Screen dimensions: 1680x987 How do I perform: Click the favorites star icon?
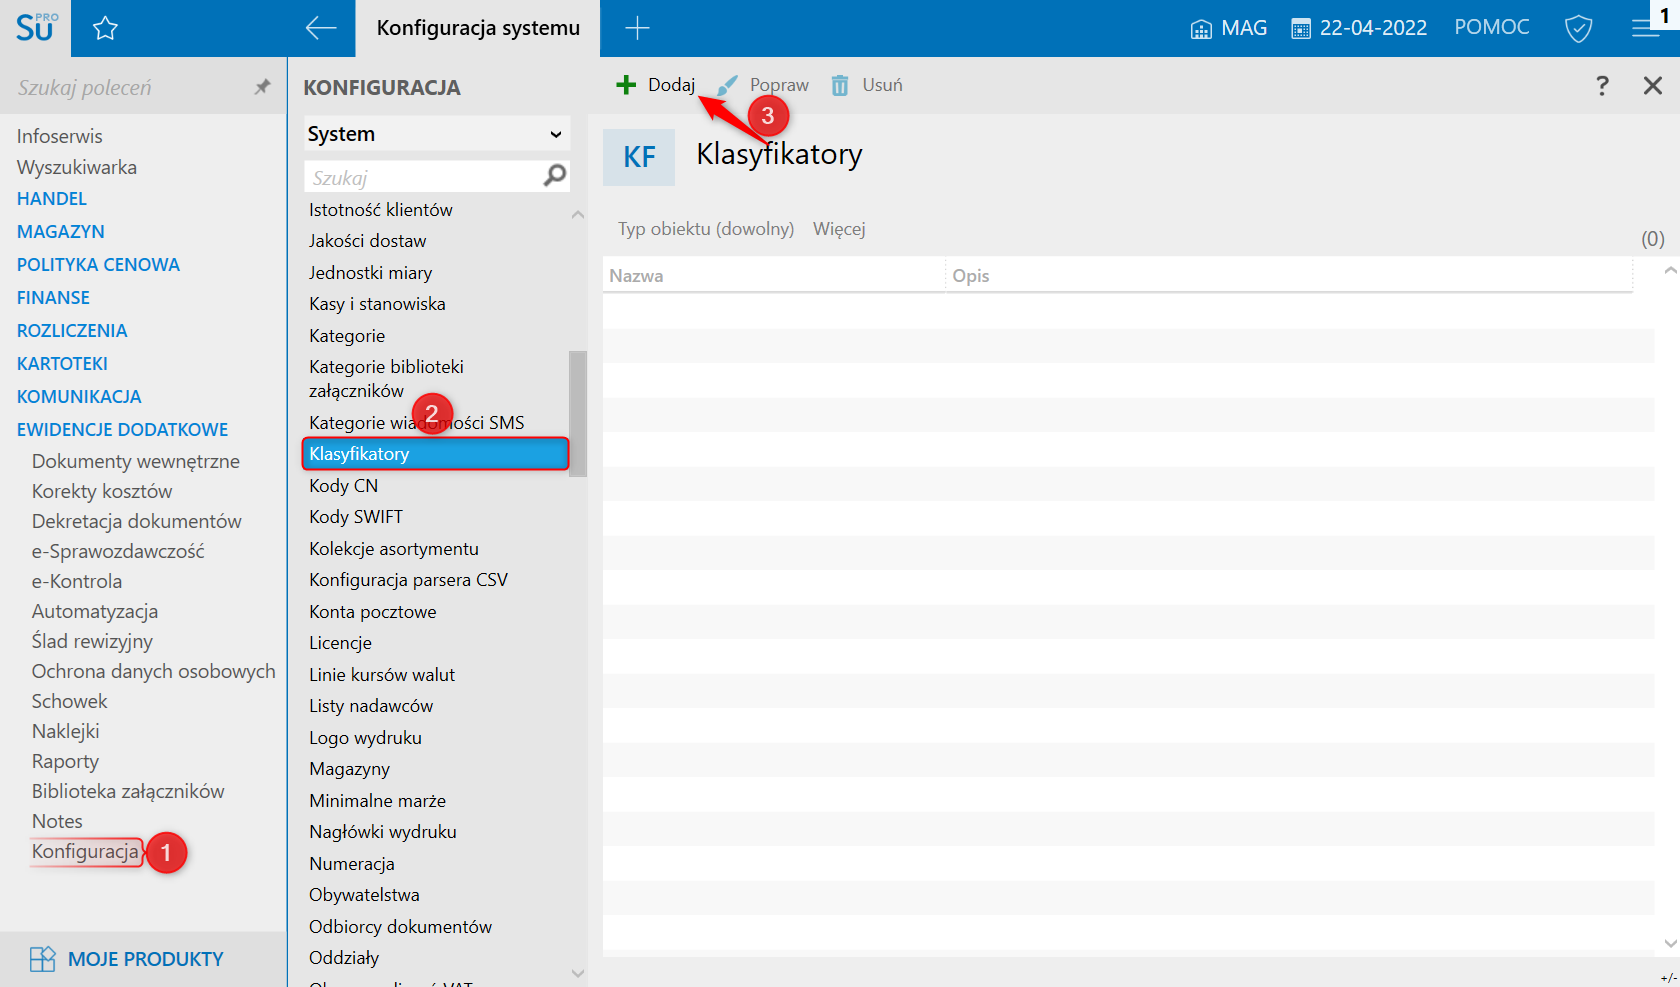pos(105,28)
